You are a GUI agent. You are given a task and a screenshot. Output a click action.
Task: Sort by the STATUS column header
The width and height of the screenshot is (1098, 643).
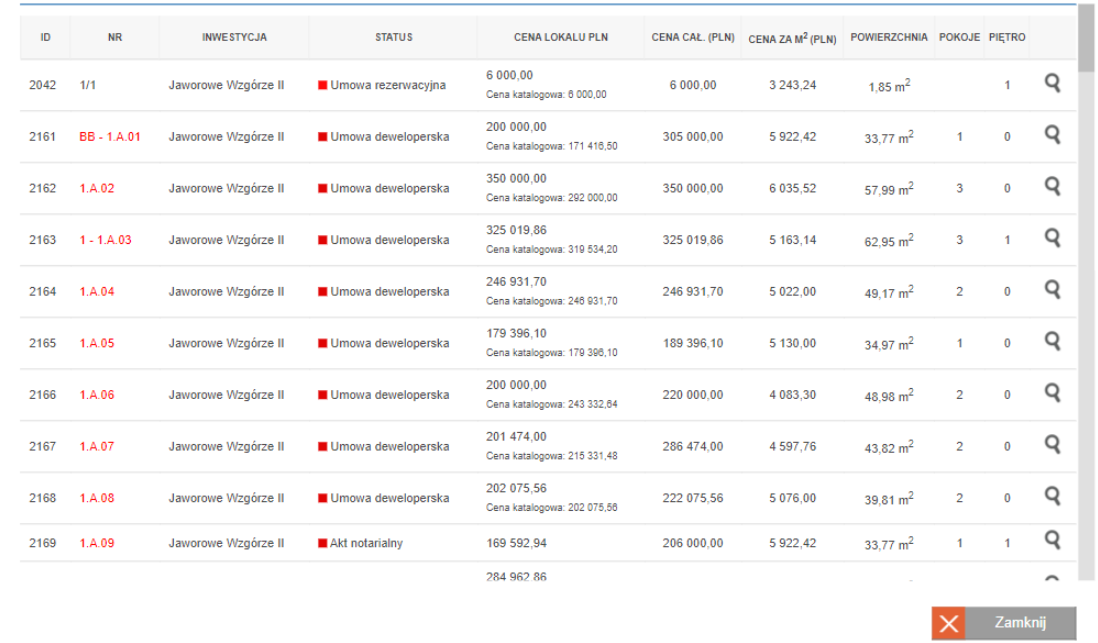point(394,37)
